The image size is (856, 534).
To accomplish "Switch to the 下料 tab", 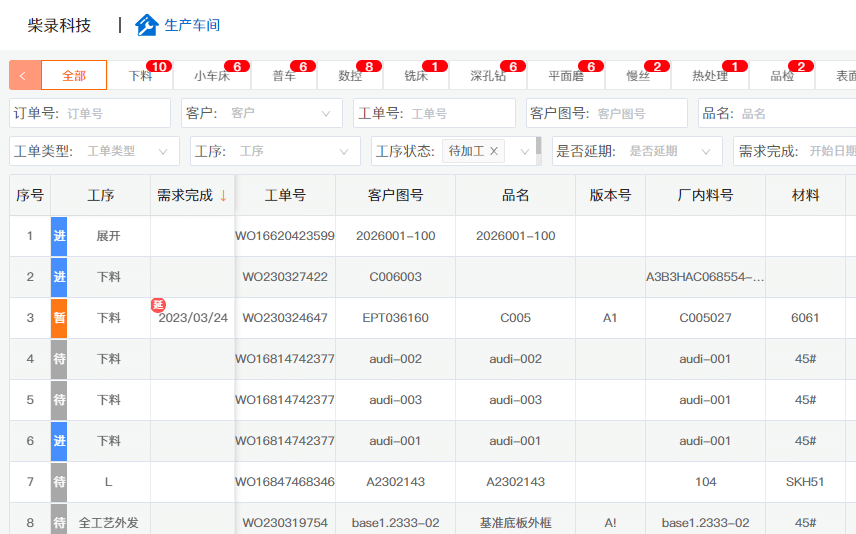I will click(141, 76).
